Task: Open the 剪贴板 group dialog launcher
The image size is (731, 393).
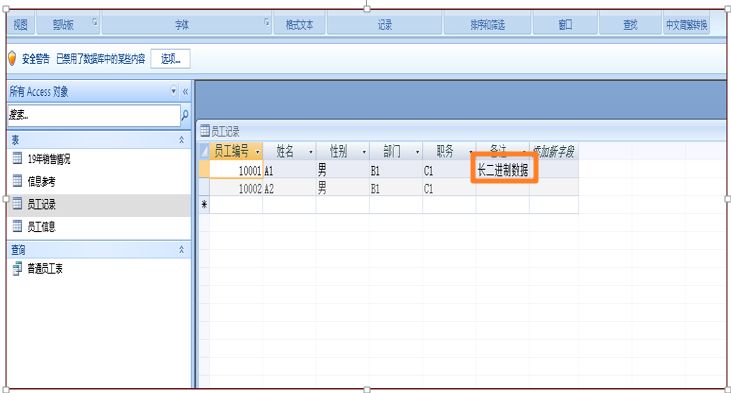Action: 95,21
